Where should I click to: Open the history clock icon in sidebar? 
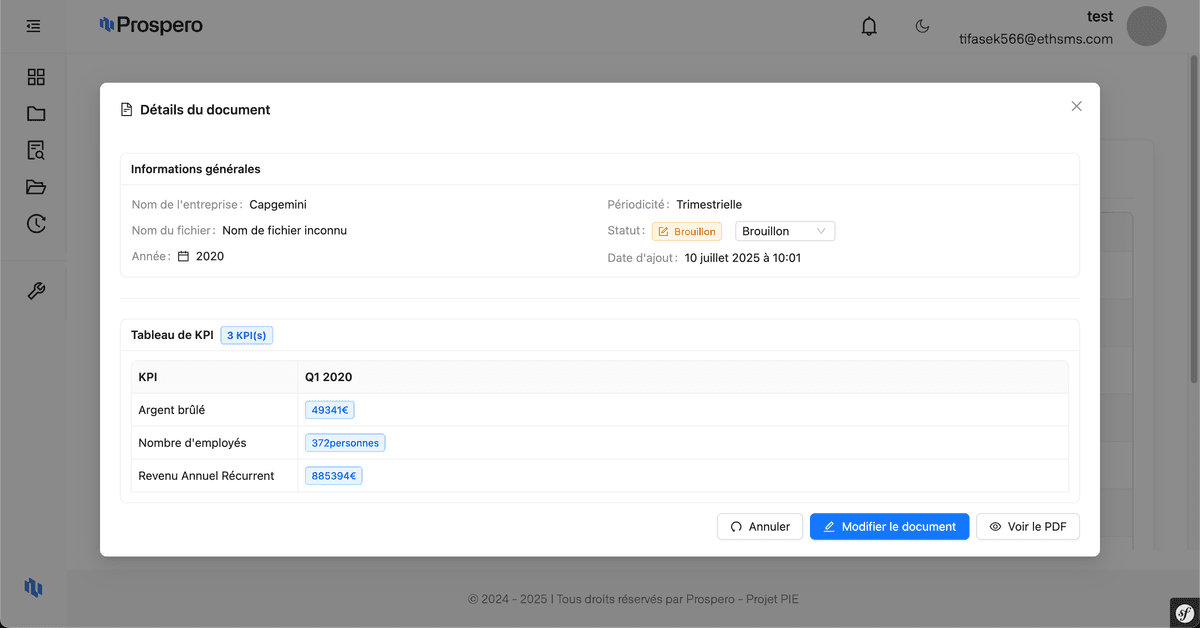(x=36, y=224)
